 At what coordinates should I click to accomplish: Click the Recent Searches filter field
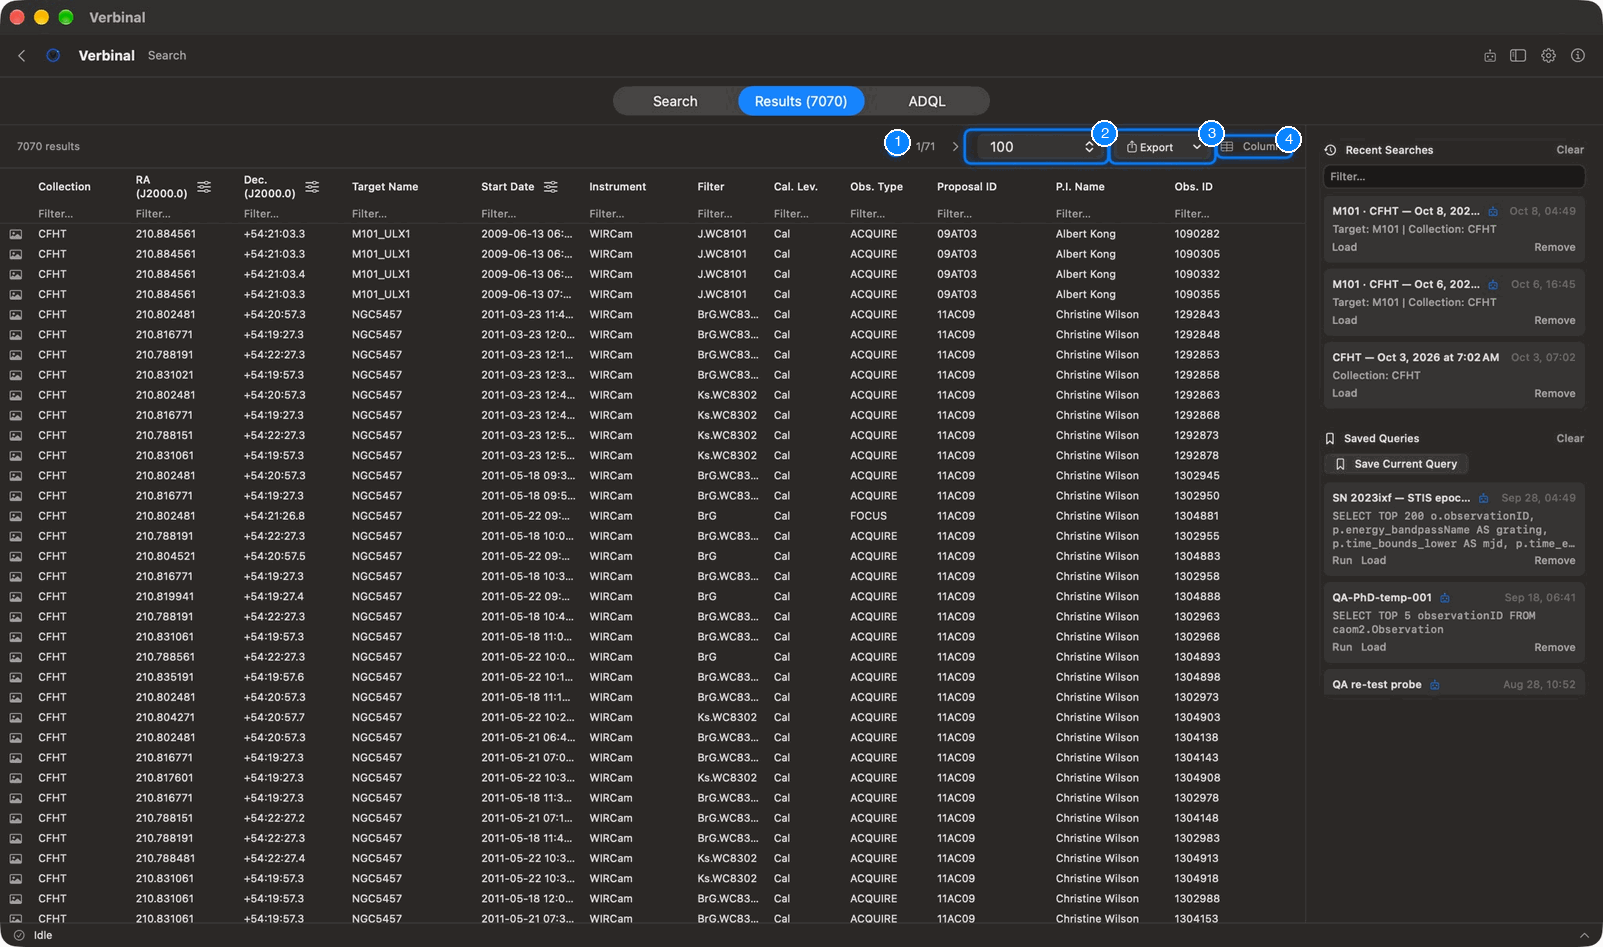1454,177
